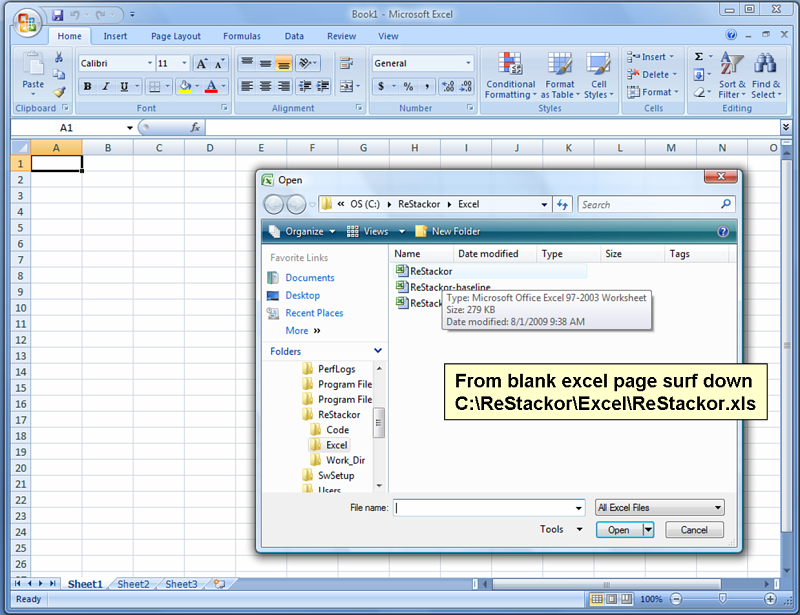Open Excel Help question mark
Viewport: 800px width, 615px height.
point(731,35)
